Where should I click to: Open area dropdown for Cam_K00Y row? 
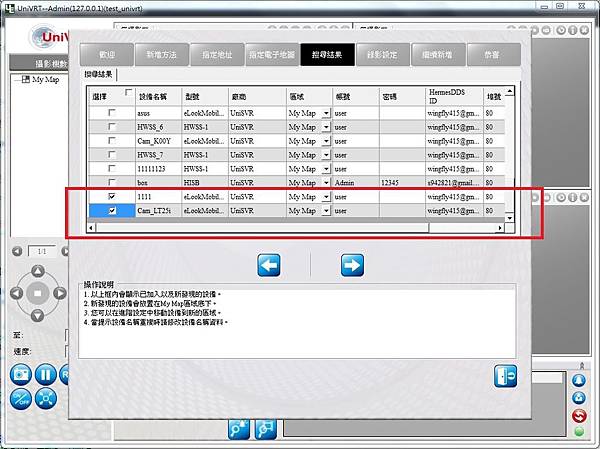(326, 141)
